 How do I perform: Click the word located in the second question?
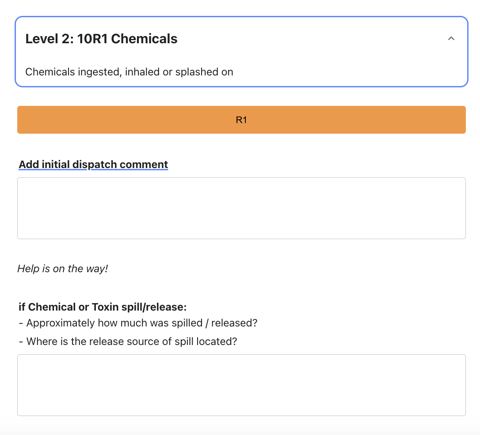(x=217, y=341)
